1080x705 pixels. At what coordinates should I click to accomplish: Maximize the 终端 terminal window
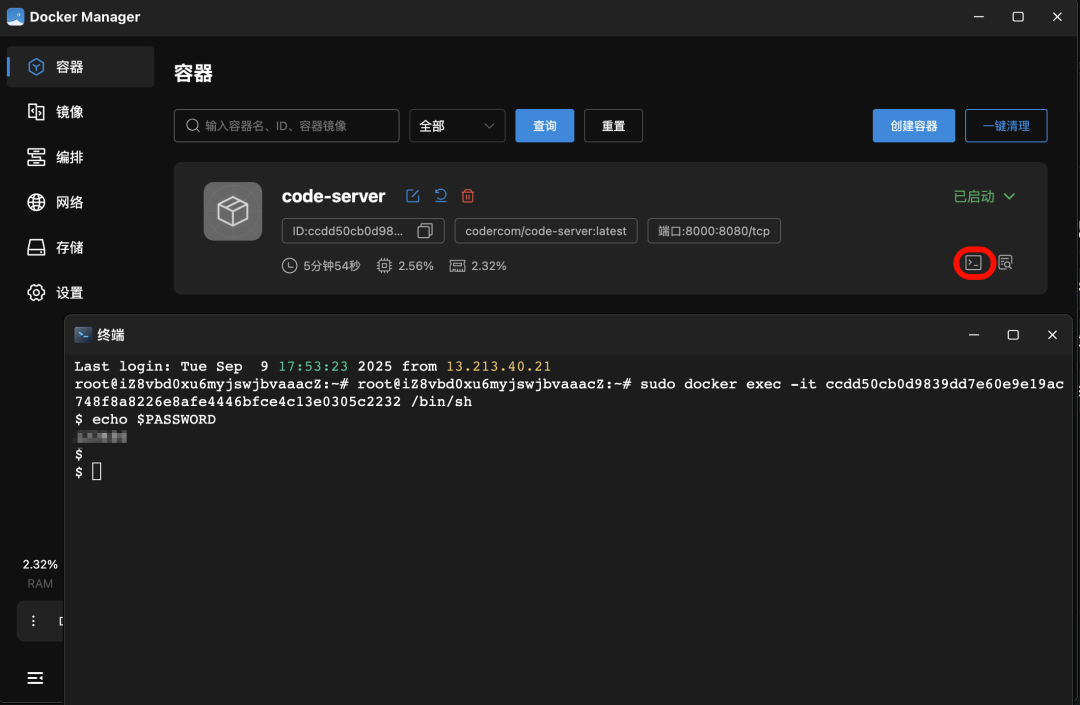click(1013, 335)
